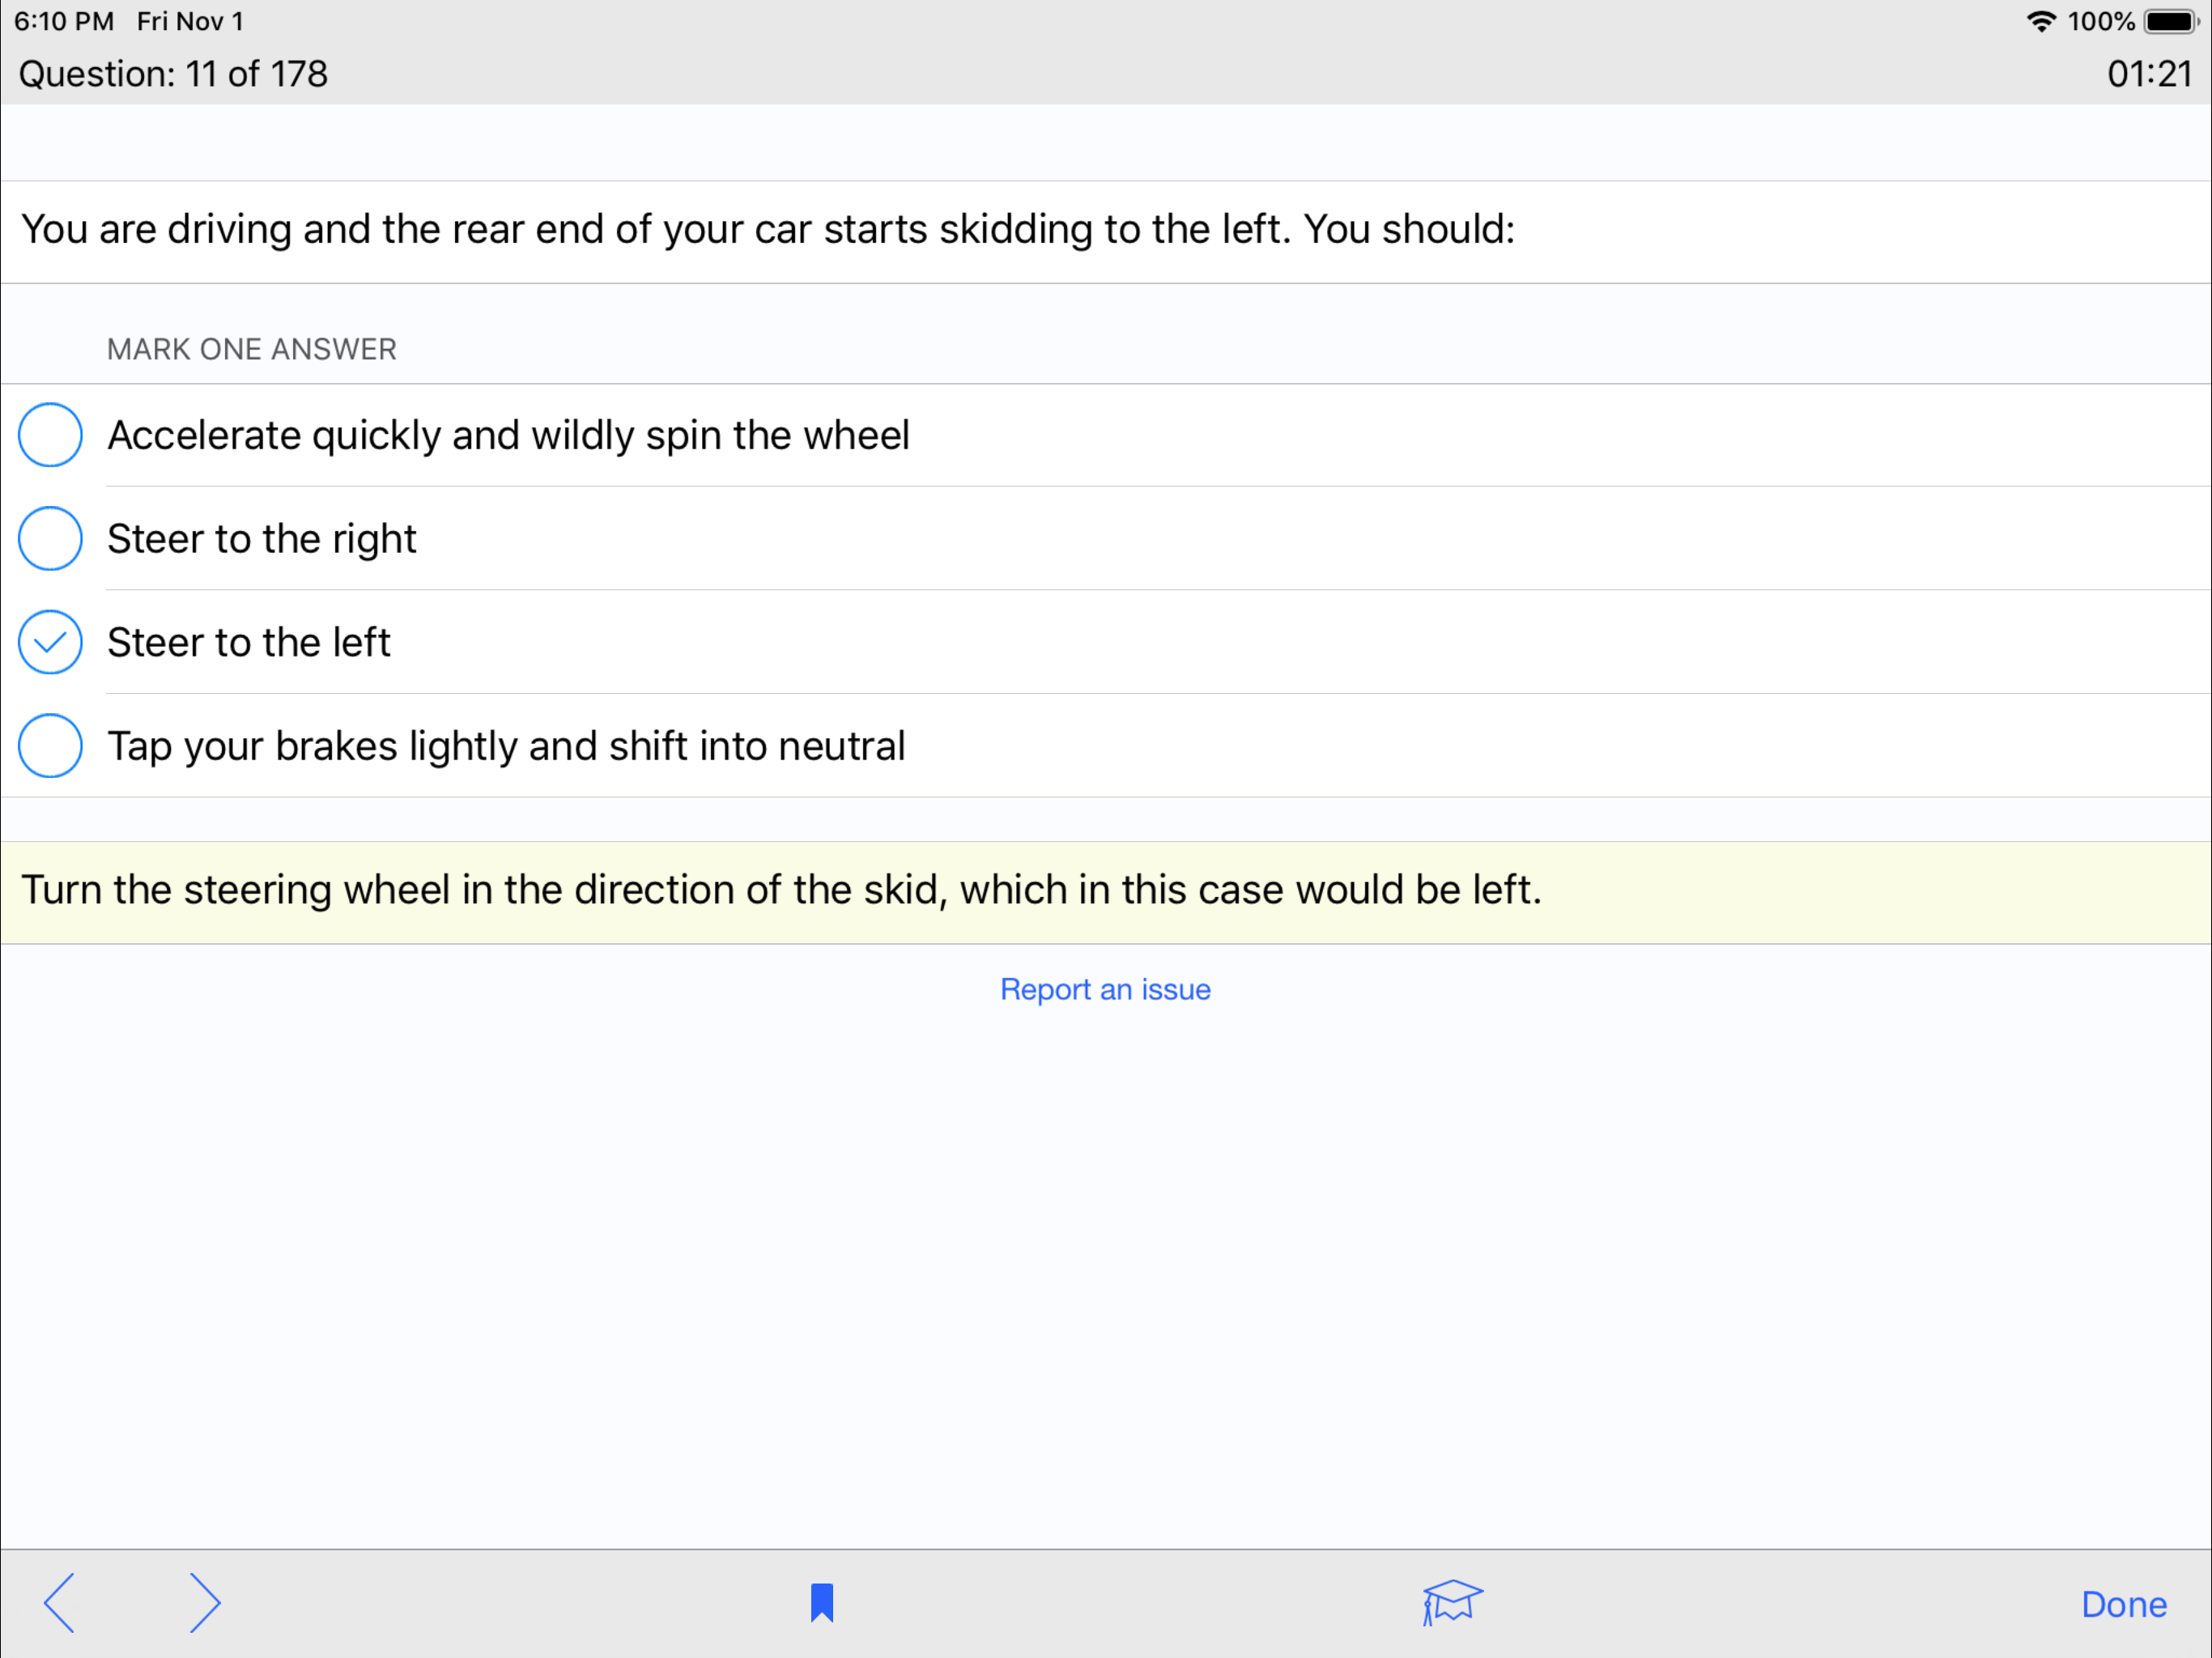Choose Tap your brakes lightly option
This screenshot has height=1658, width=2212.
[x=50, y=746]
